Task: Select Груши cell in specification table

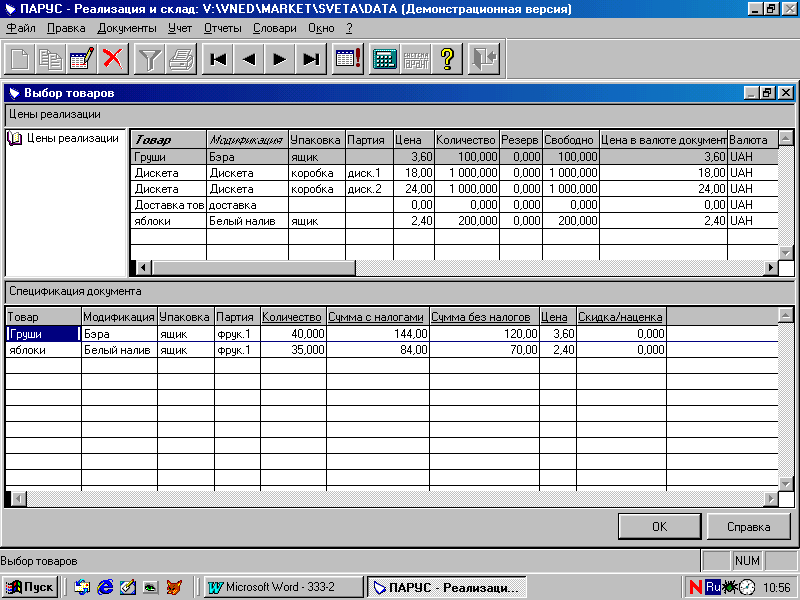Action: click(x=43, y=334)
